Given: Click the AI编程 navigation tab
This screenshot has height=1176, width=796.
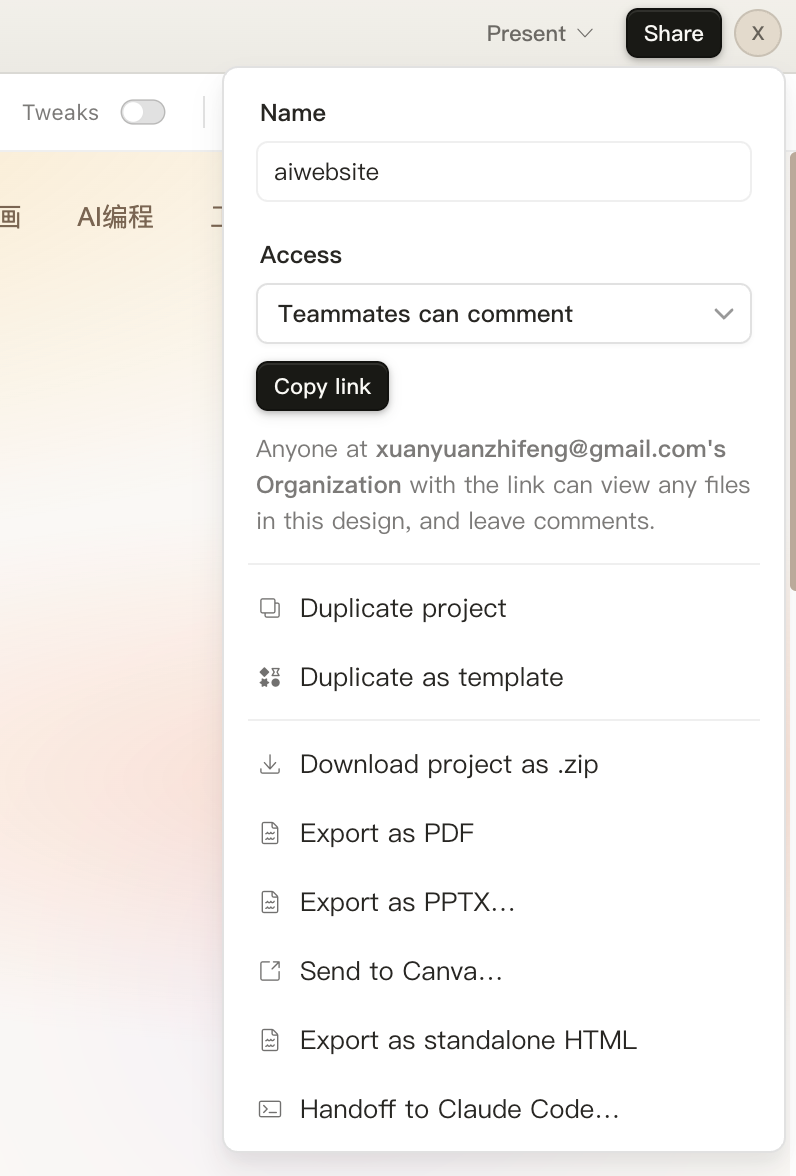Looking at the screenshot, I should (115, 217).
